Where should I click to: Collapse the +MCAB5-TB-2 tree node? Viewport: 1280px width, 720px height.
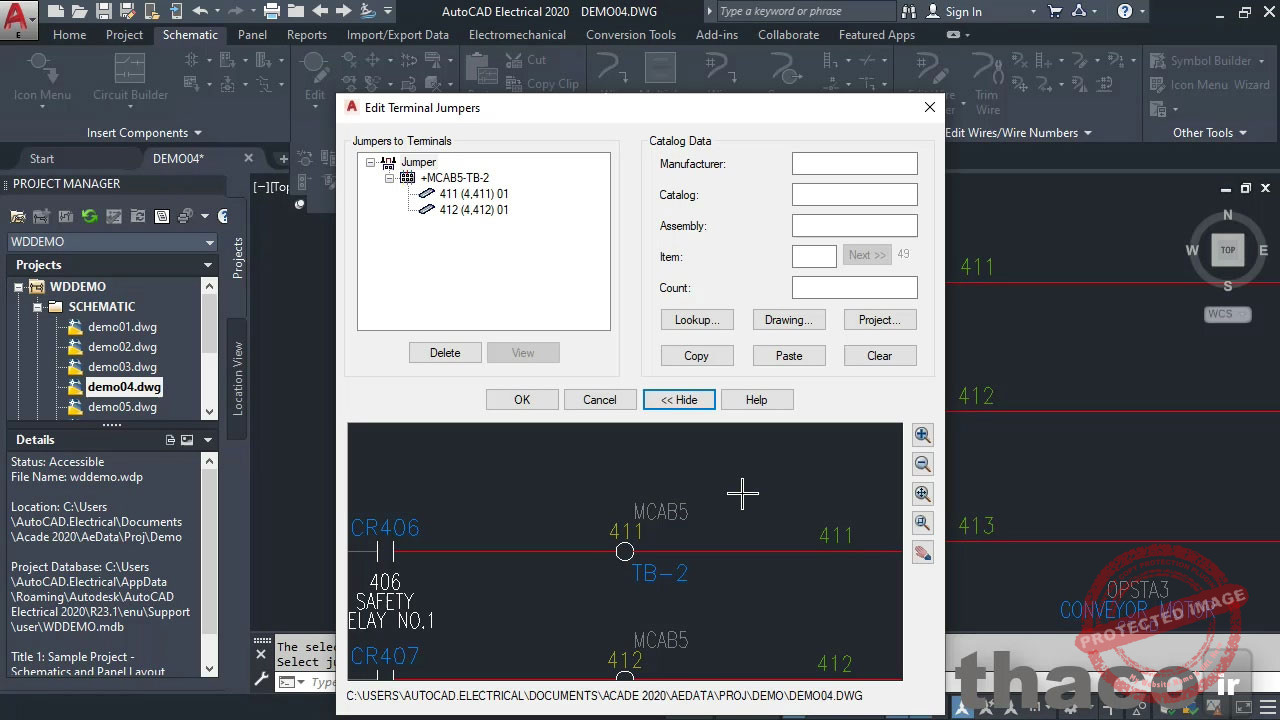coord(390,178)
